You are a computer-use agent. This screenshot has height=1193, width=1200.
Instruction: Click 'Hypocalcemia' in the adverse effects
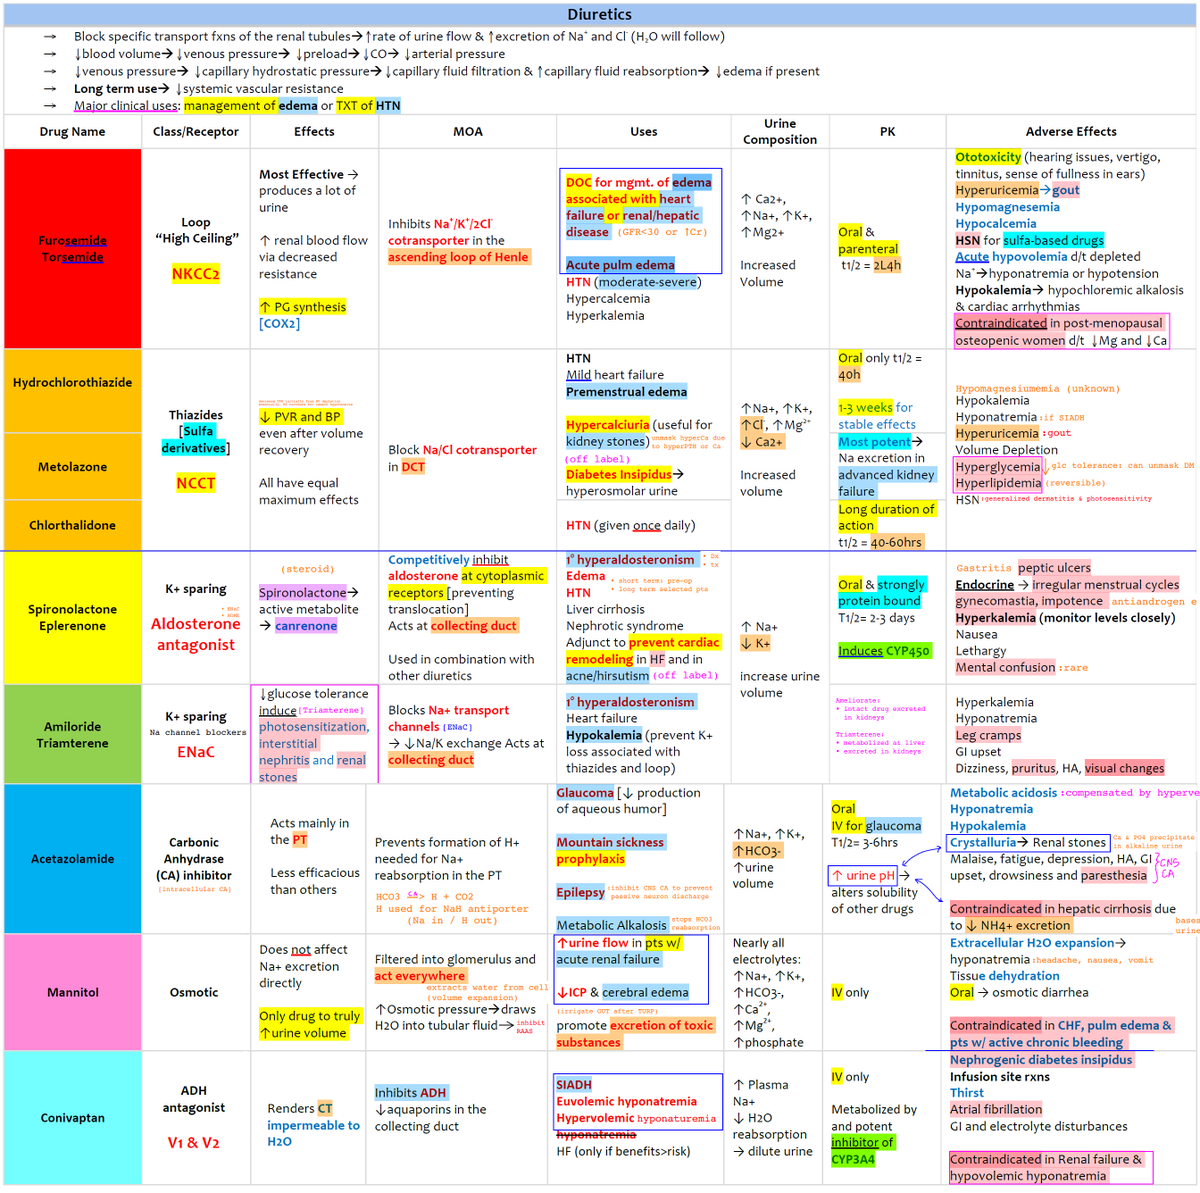pyautogui.click(x=995, y=224)
